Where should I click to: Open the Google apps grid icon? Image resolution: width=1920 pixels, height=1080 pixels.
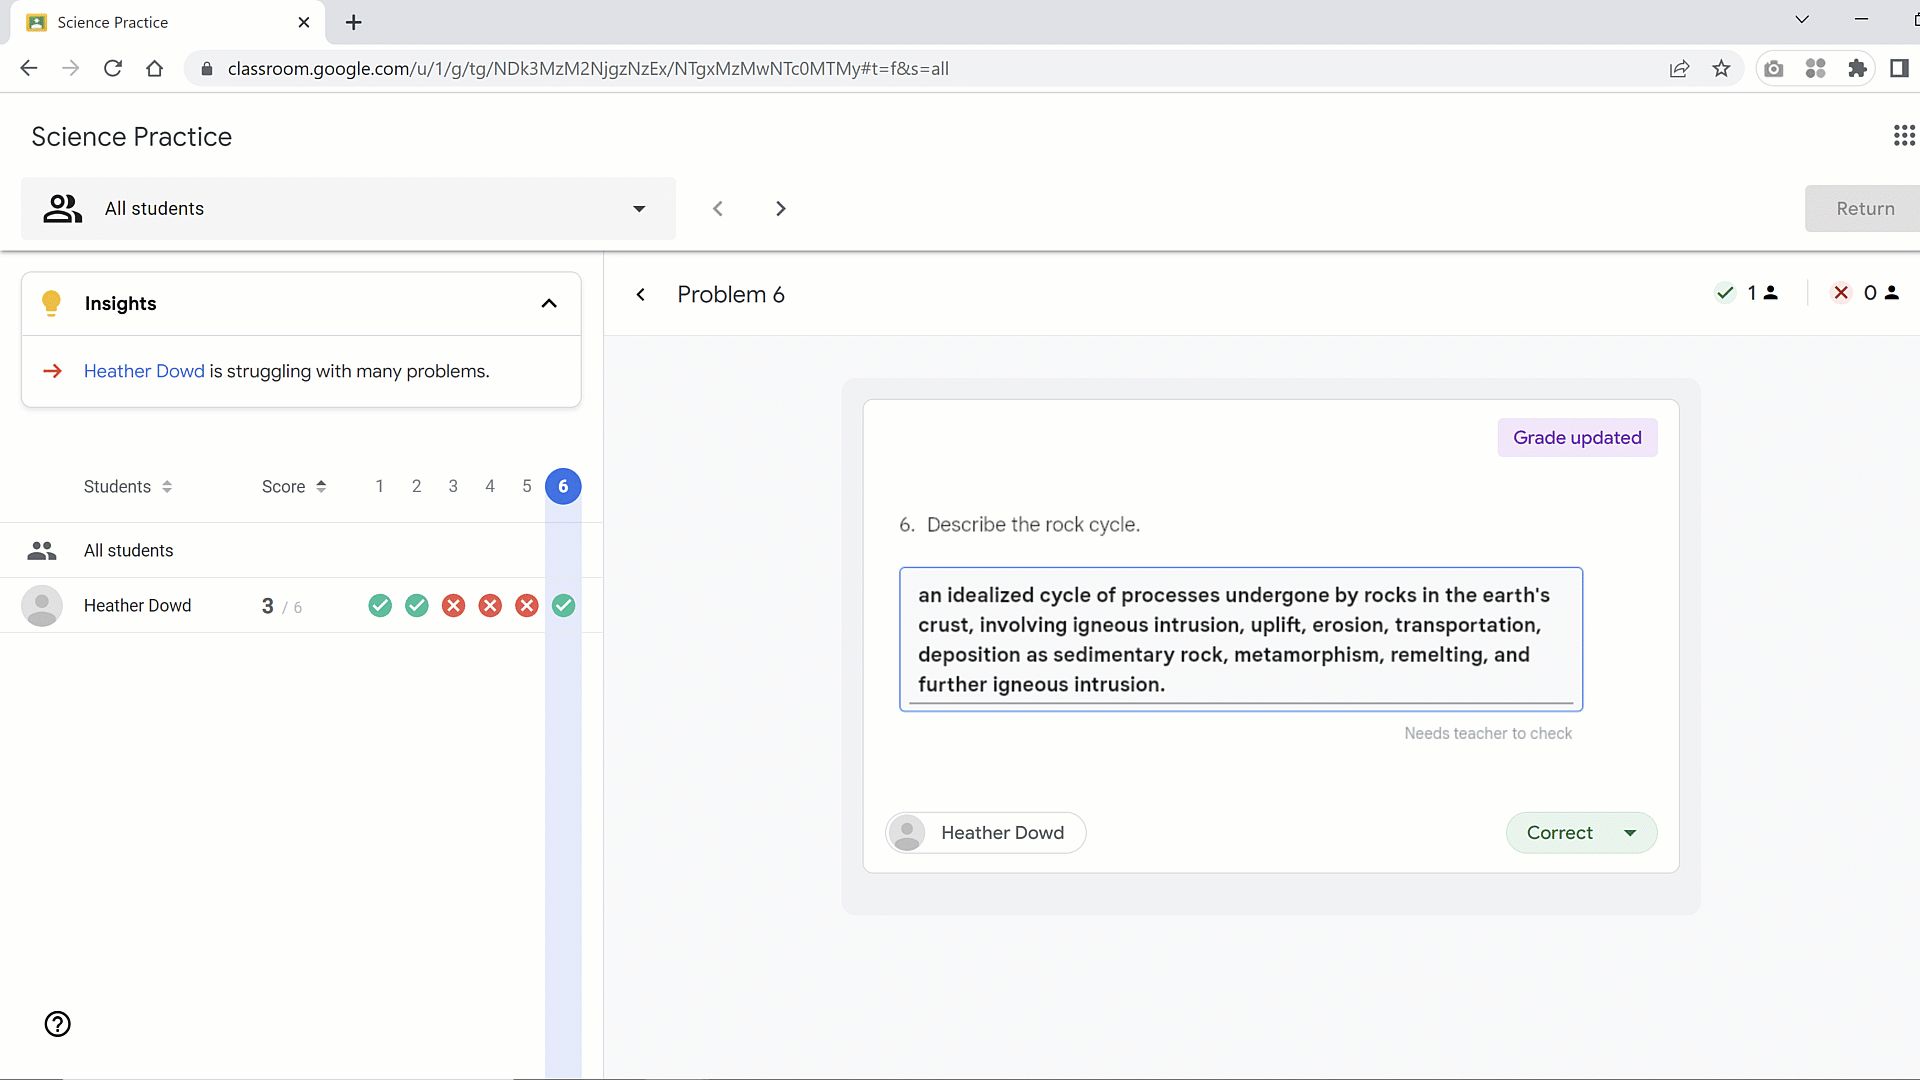tap(1903, 136)
